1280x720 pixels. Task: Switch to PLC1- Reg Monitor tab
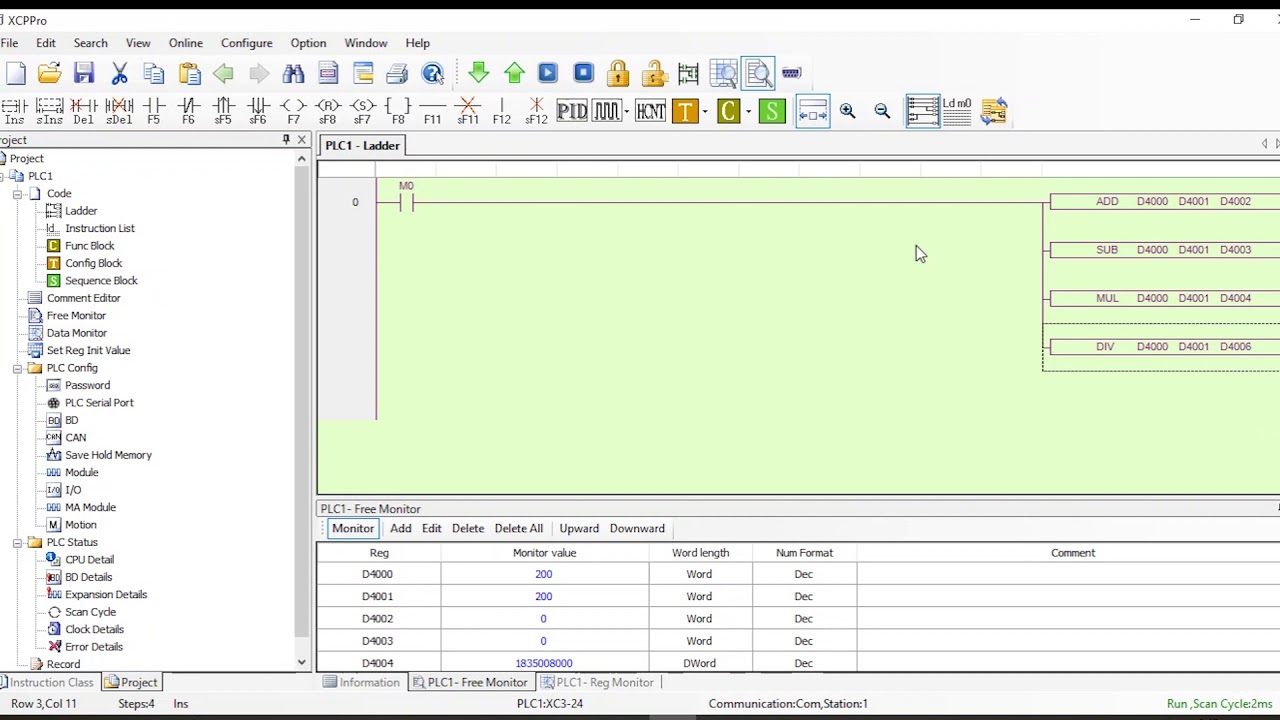[x=596, y=682]
